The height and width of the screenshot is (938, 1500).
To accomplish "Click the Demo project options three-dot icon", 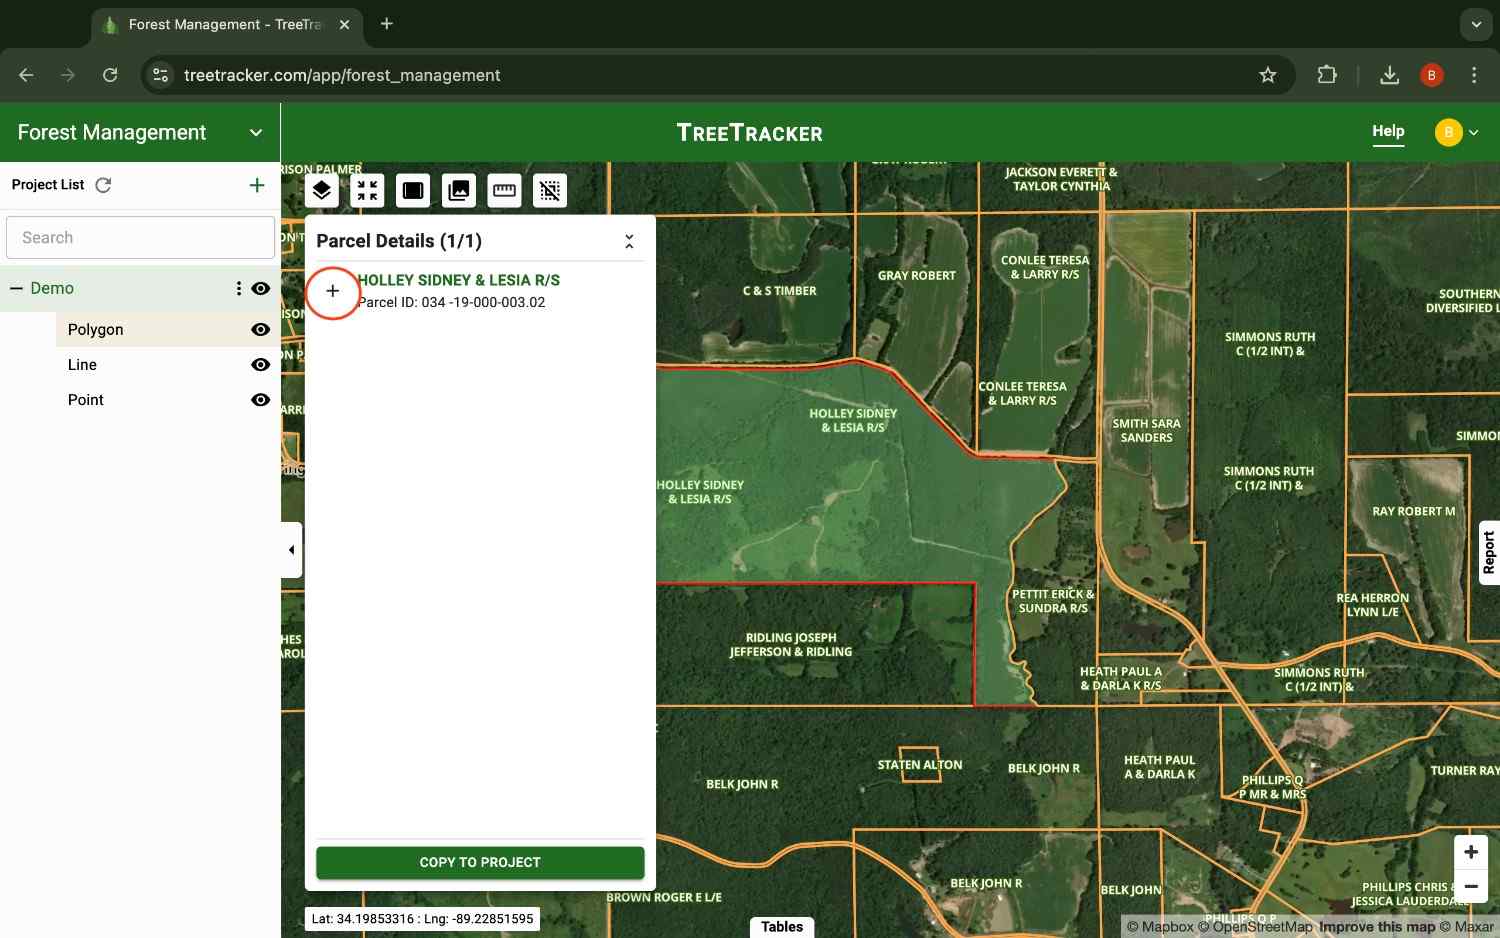I will pos(238,288).
